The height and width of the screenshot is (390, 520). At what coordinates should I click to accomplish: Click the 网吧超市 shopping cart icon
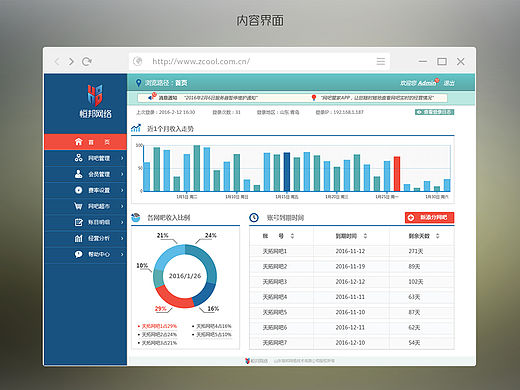click(78, 206)
